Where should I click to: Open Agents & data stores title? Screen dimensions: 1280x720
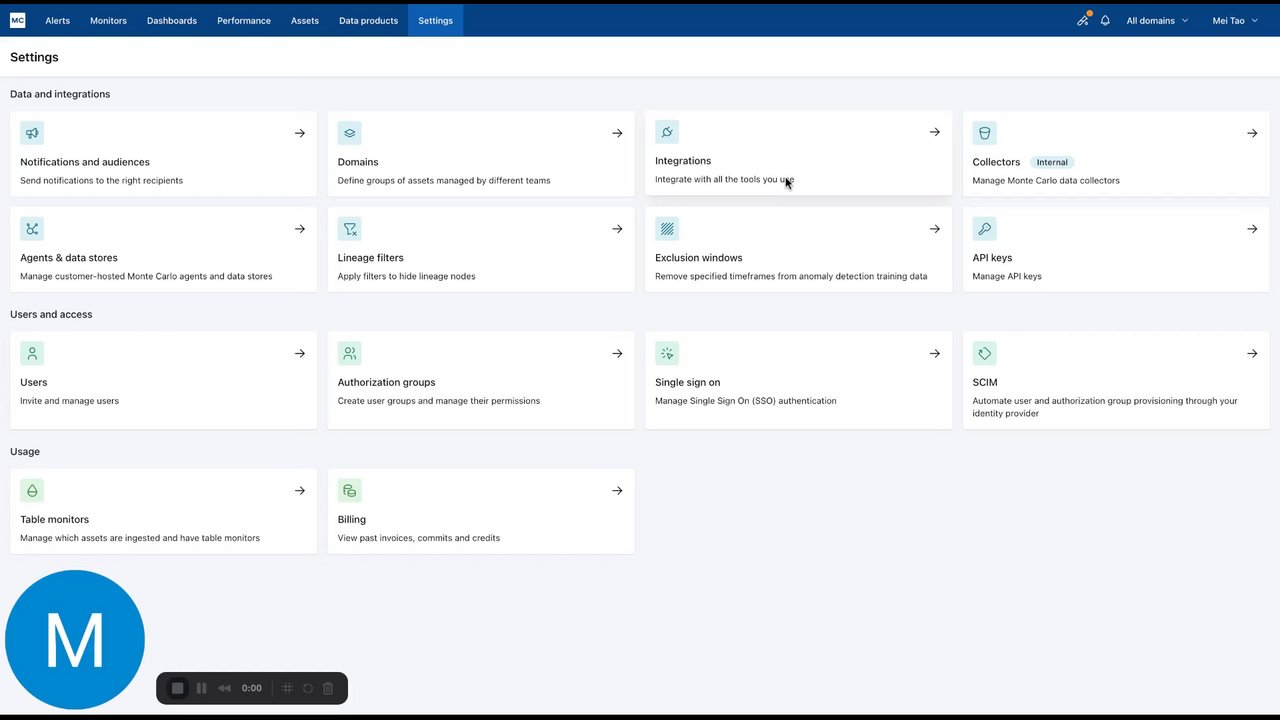(x=69, y=258)
